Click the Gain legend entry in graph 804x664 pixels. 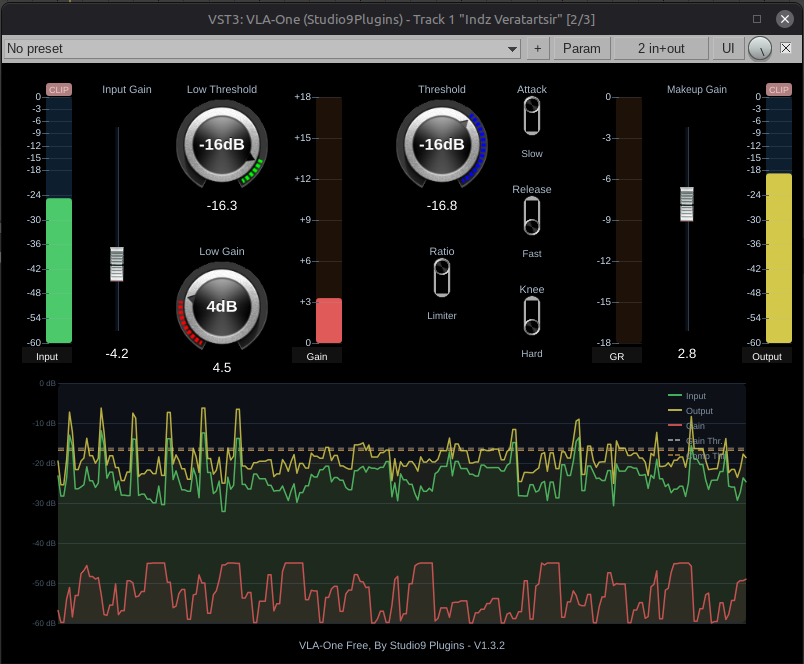click(x=687, y=426)
